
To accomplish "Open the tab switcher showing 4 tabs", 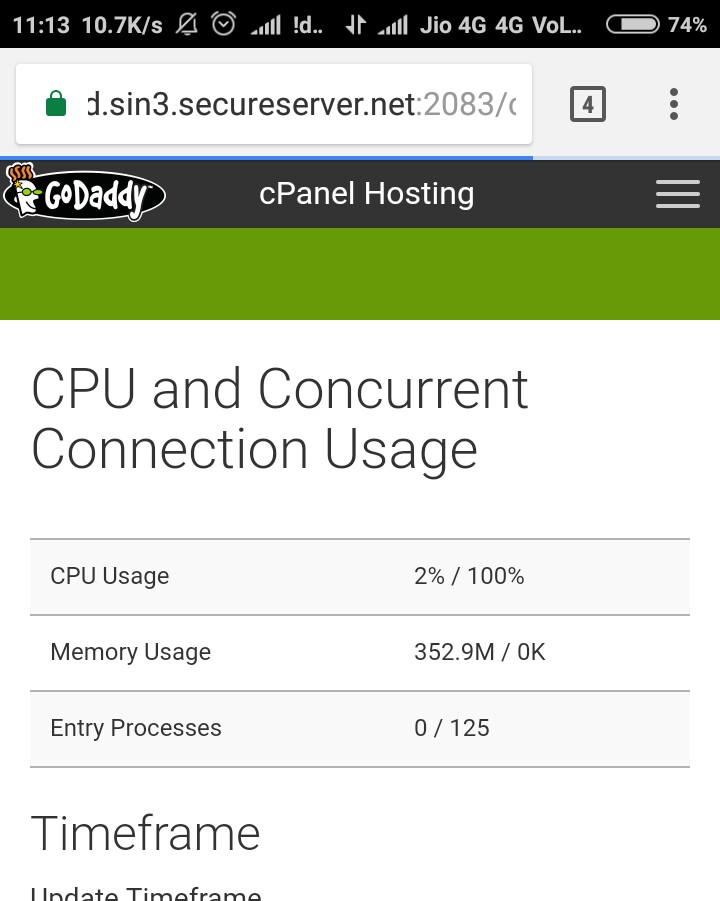I will (587, 104).
